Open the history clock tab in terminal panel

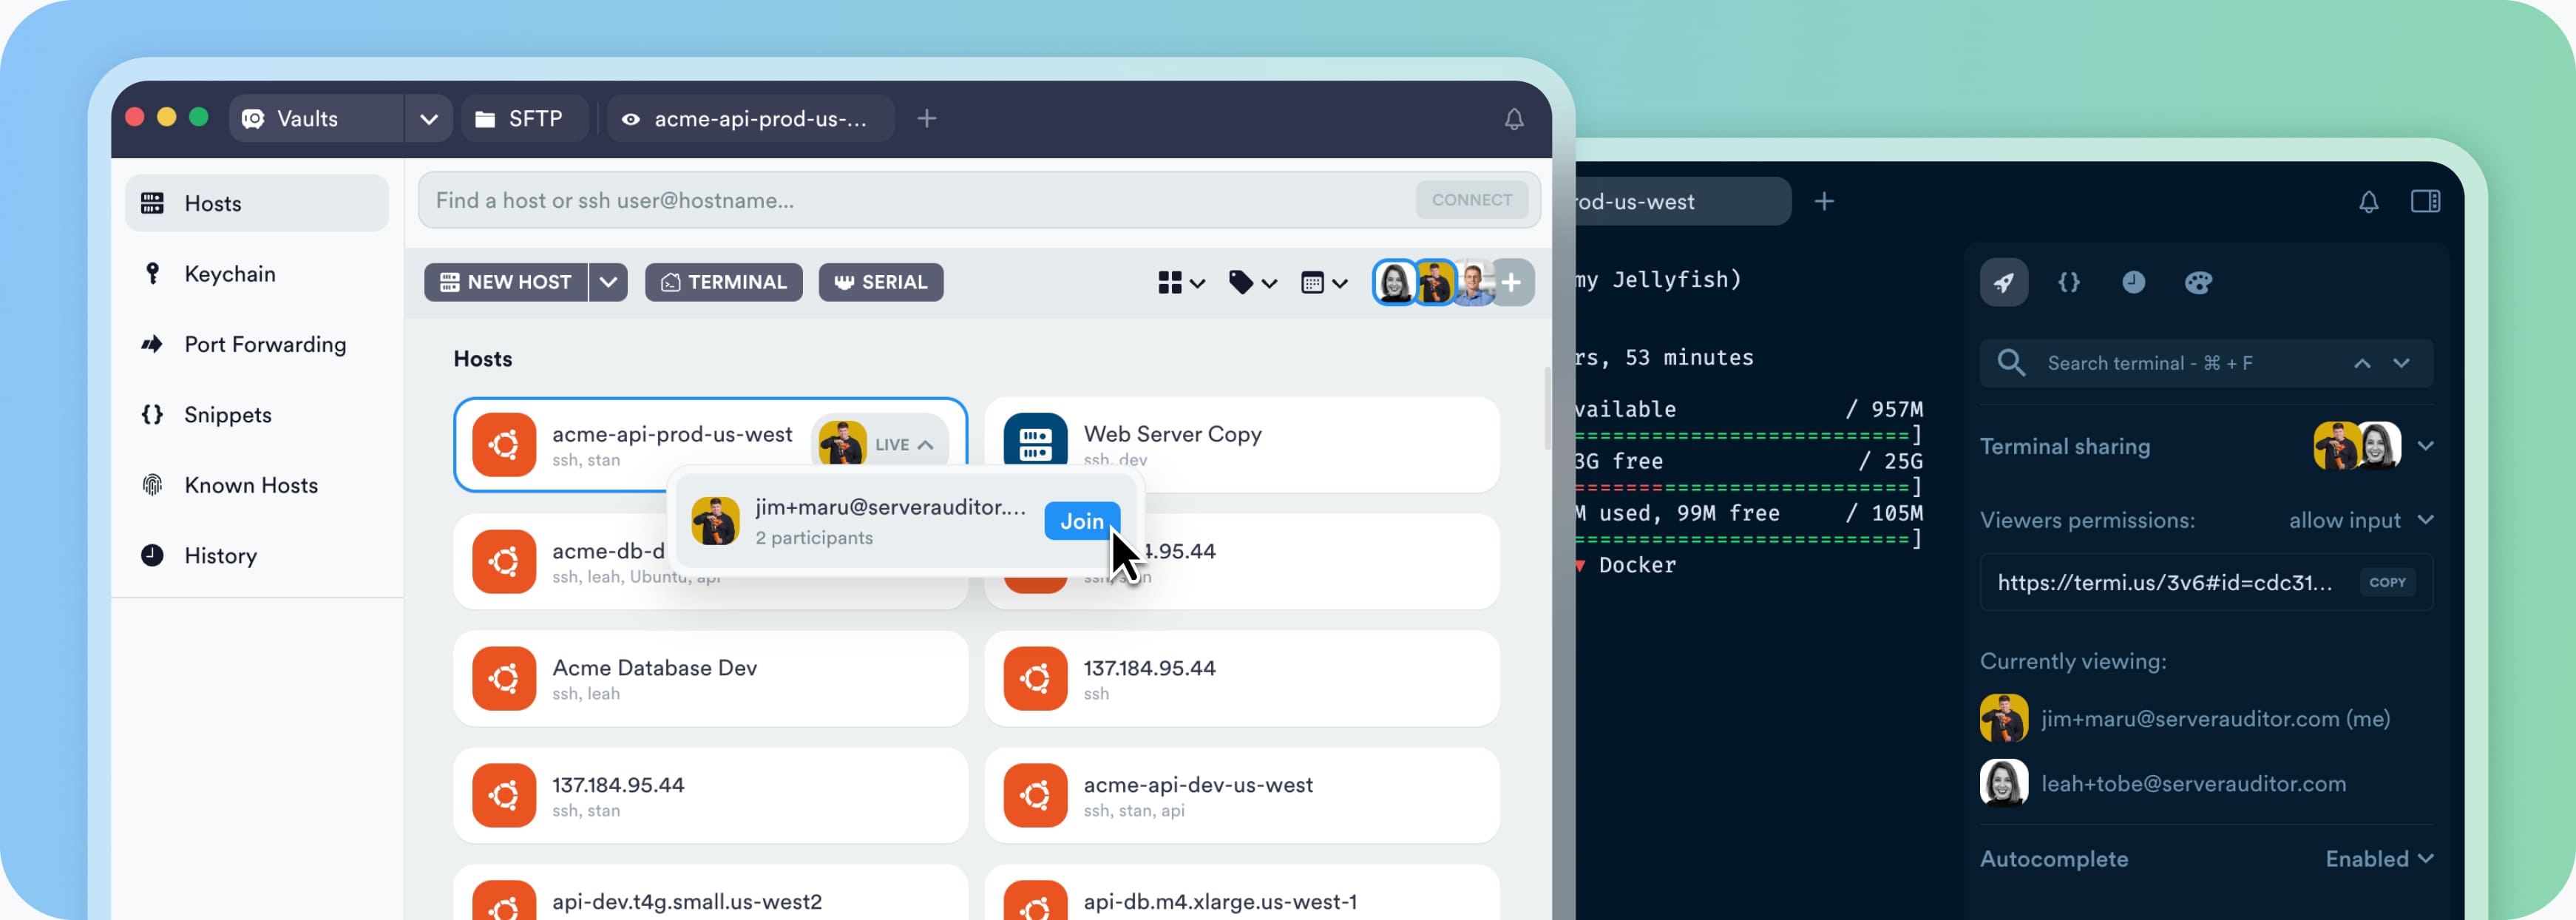[2133, 282]
